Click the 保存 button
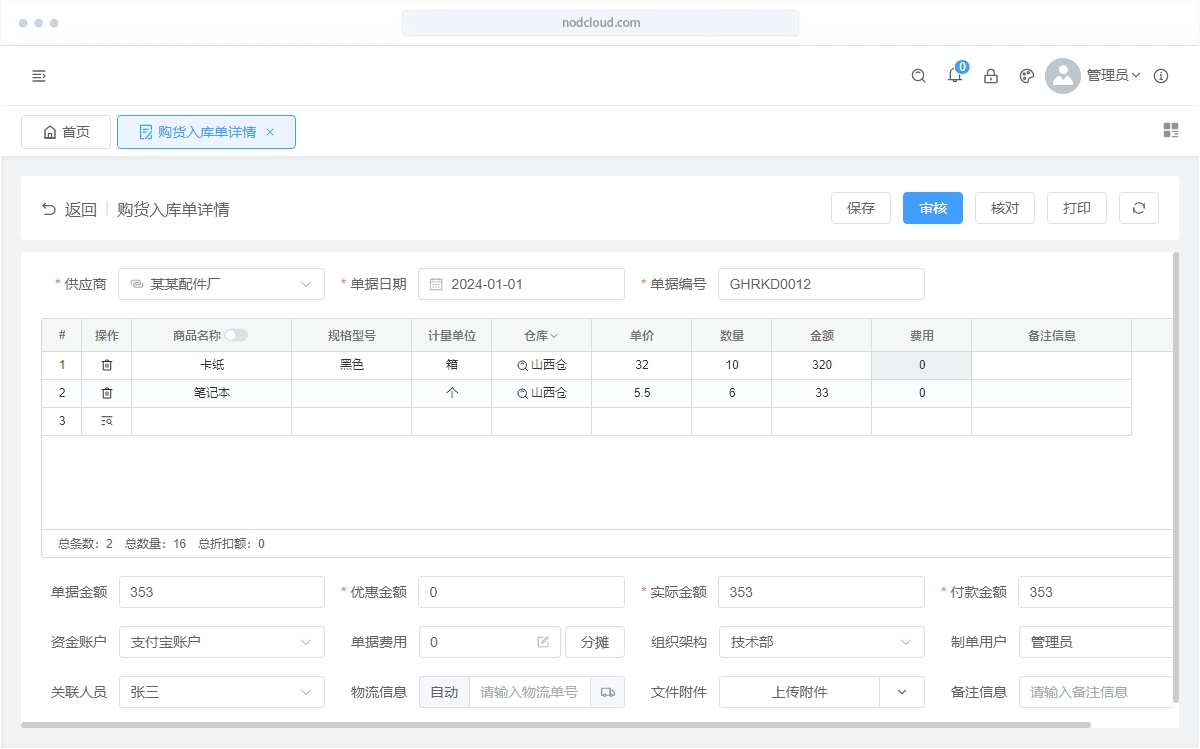The height and width of the screenshot is (749, 1200). pos(860,208)
